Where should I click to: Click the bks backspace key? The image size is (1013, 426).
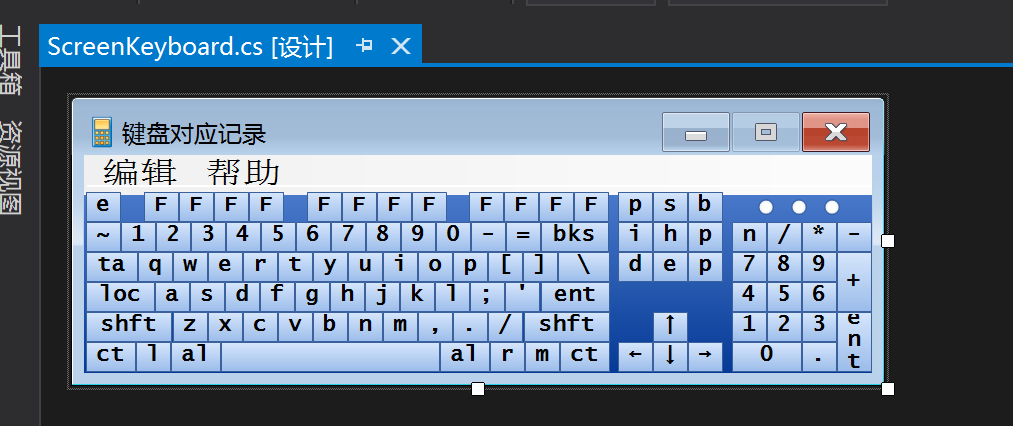(x=574, y=237)
